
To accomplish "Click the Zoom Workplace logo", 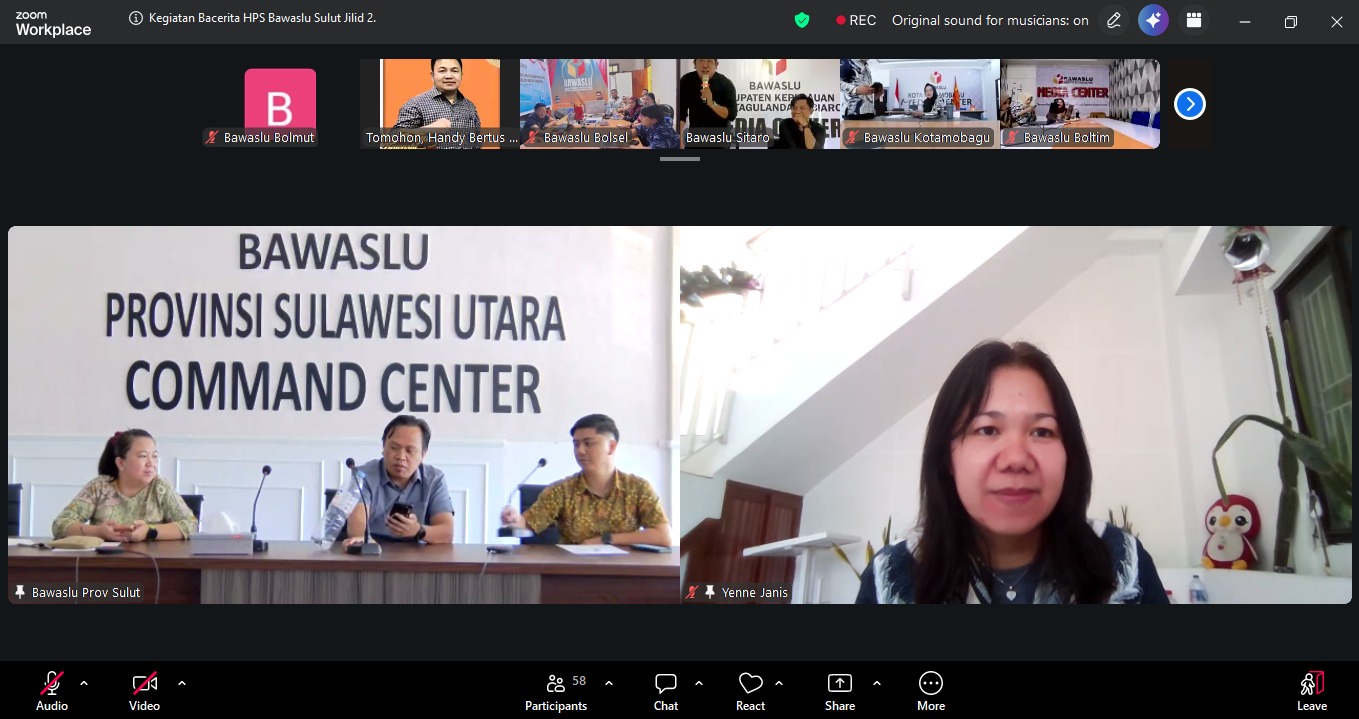I will pos(53,25).
